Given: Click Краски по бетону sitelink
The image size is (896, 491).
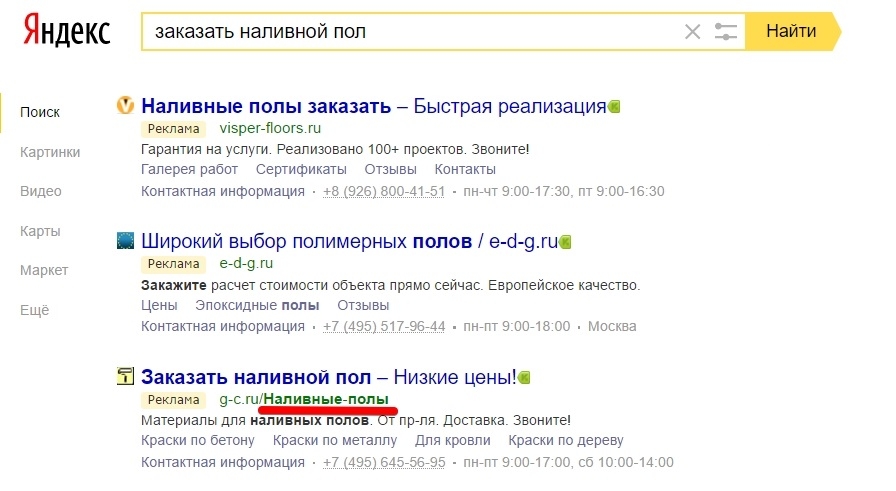Looking at the screenshot, I should 198,440.
